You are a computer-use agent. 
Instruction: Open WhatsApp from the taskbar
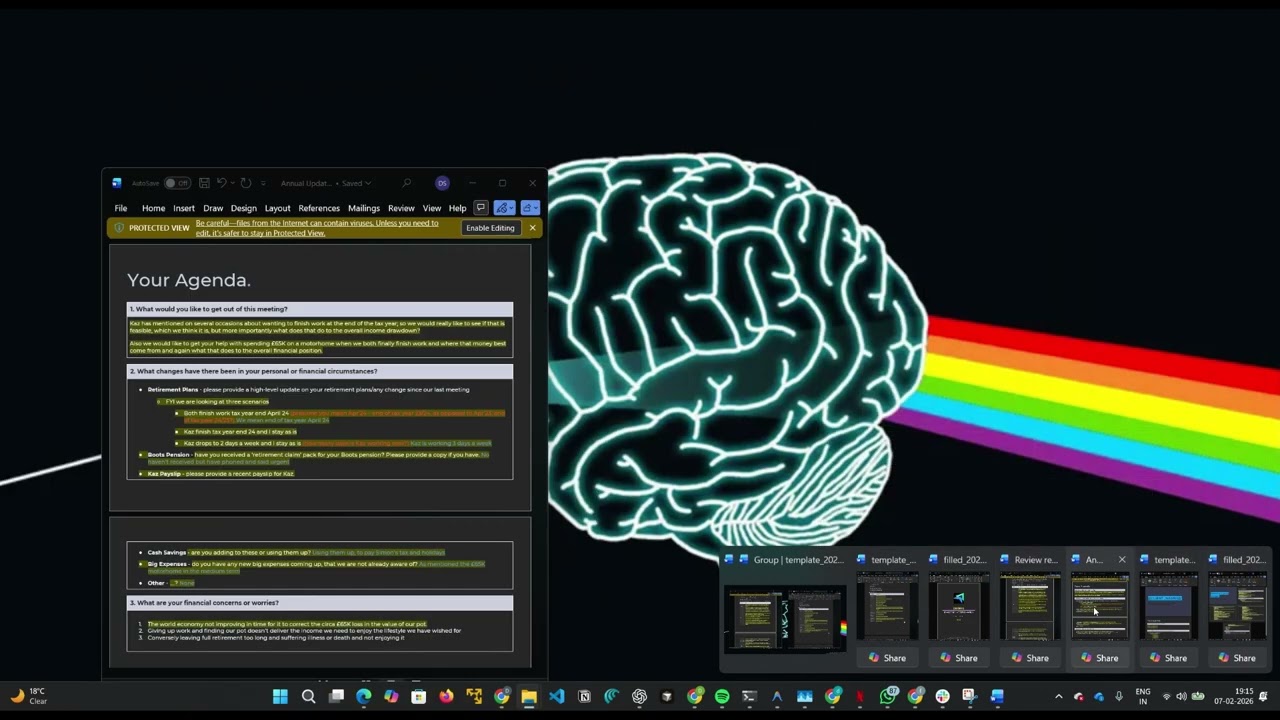coord(887,697)
